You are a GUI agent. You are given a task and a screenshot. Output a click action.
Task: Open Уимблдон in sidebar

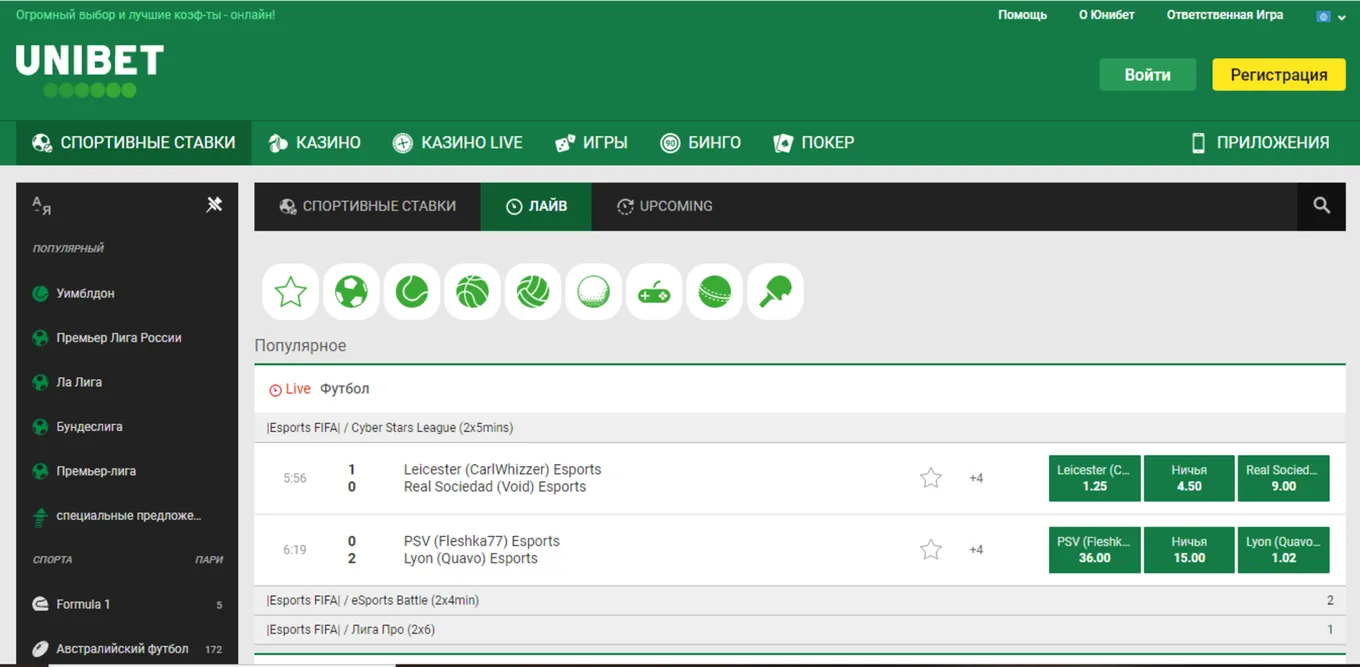127,294
